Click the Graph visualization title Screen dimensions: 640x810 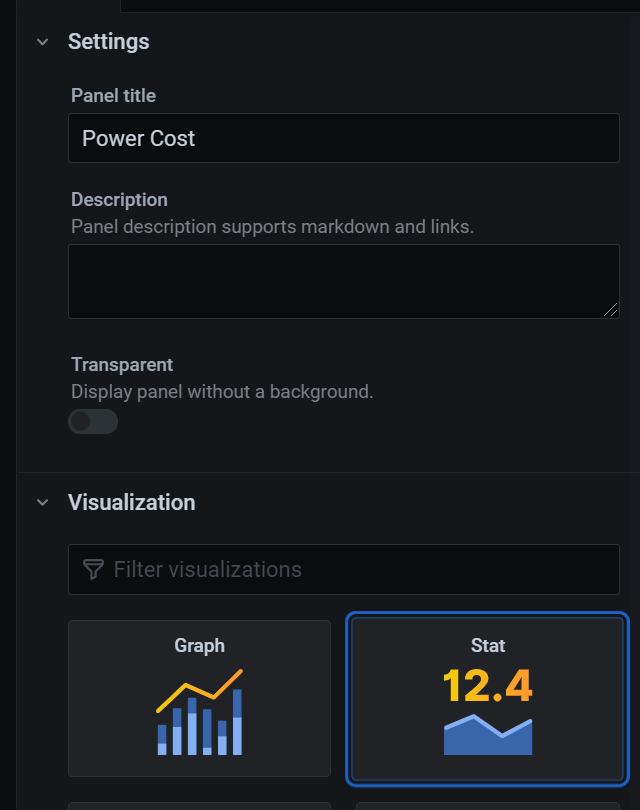200,646
